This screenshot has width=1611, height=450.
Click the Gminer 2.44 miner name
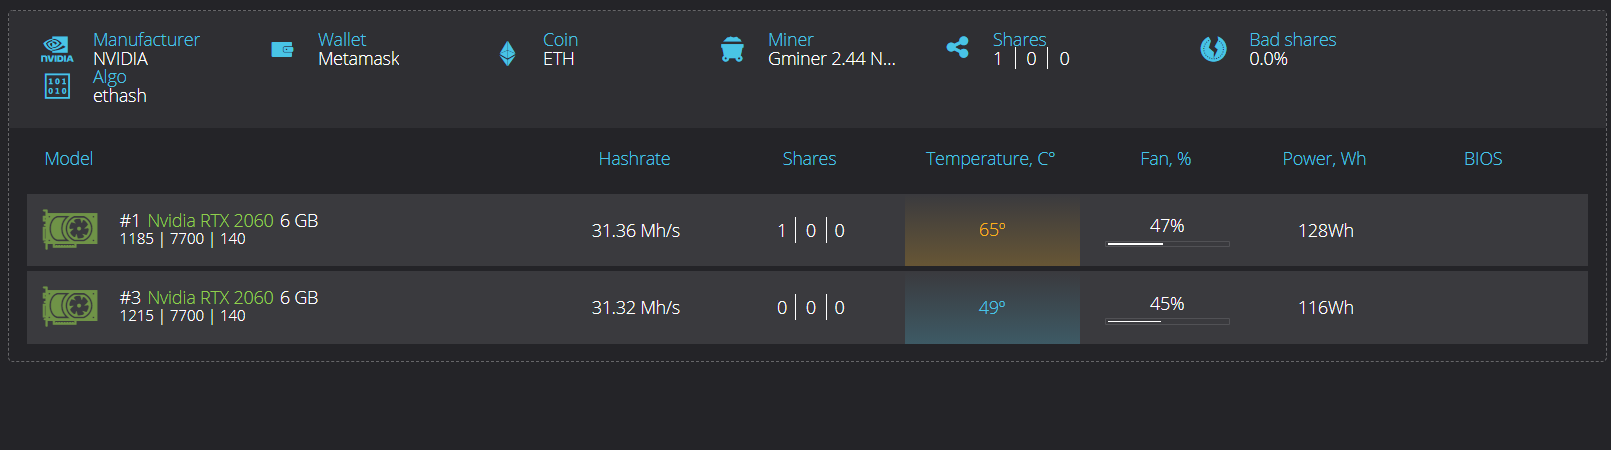(x=831, y=59)
